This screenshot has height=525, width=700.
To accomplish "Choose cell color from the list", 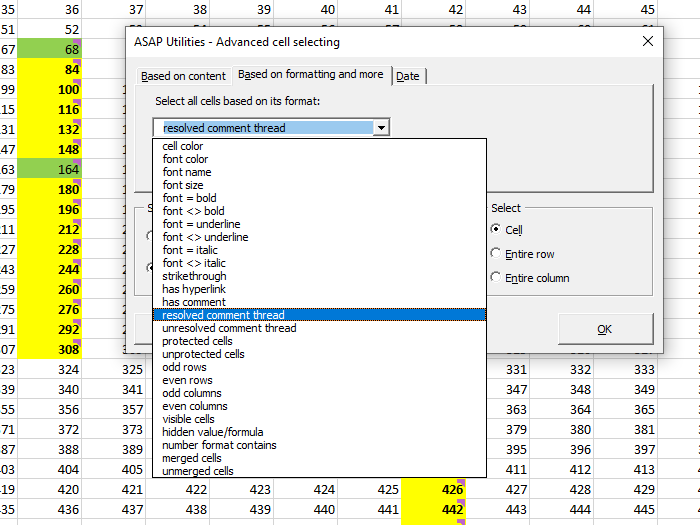I will tap(319, 146).
